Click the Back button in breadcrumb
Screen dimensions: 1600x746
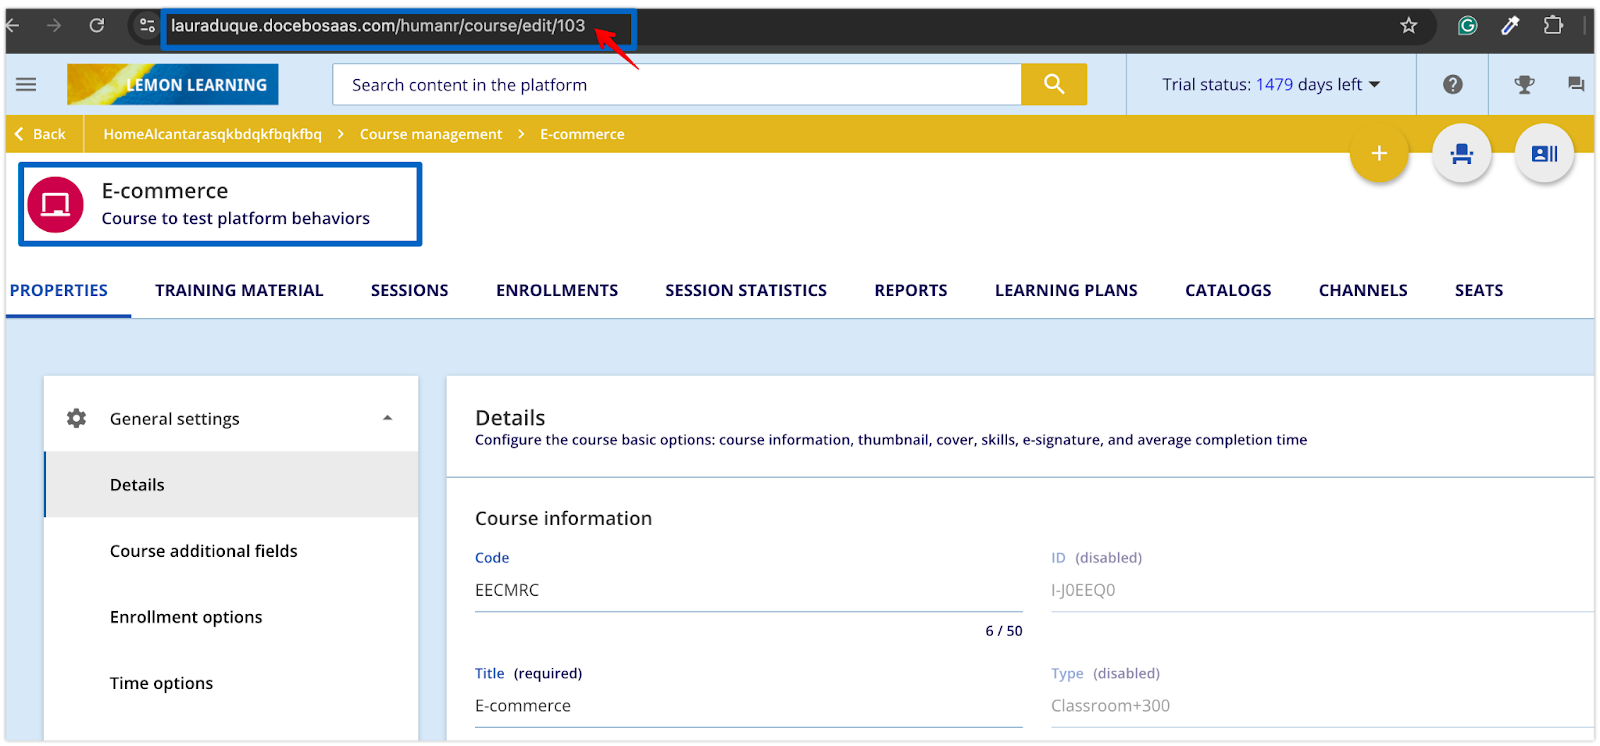coord(40,134)
